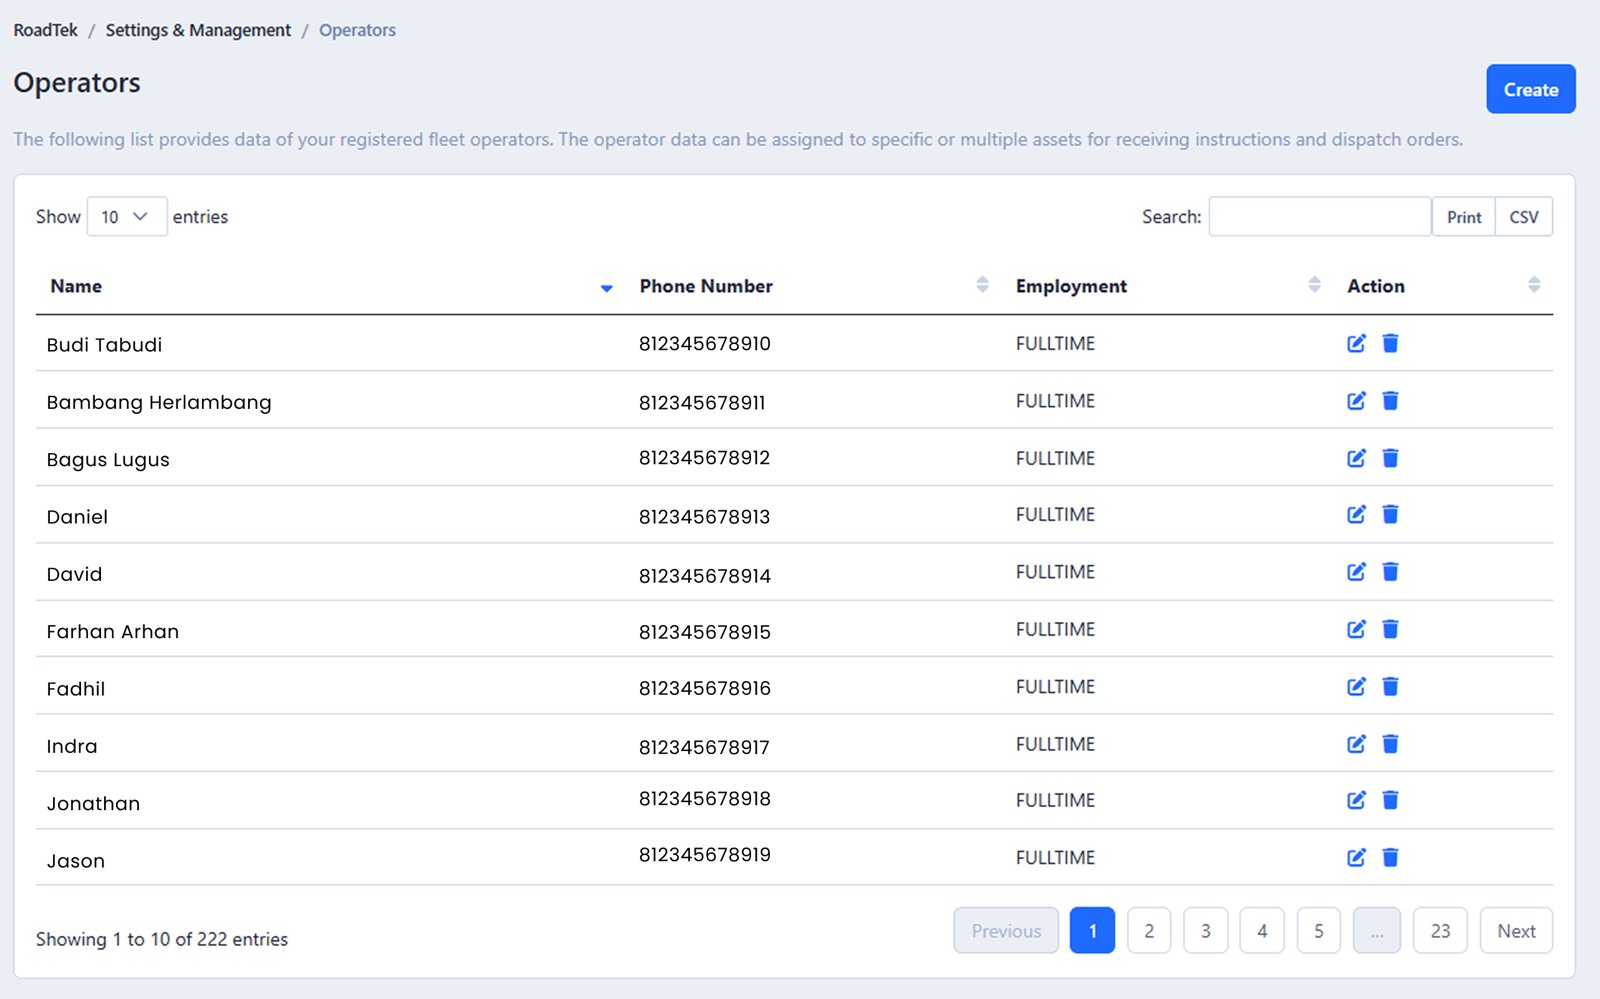Delete the Jason operator entry

click(1390, 858)
